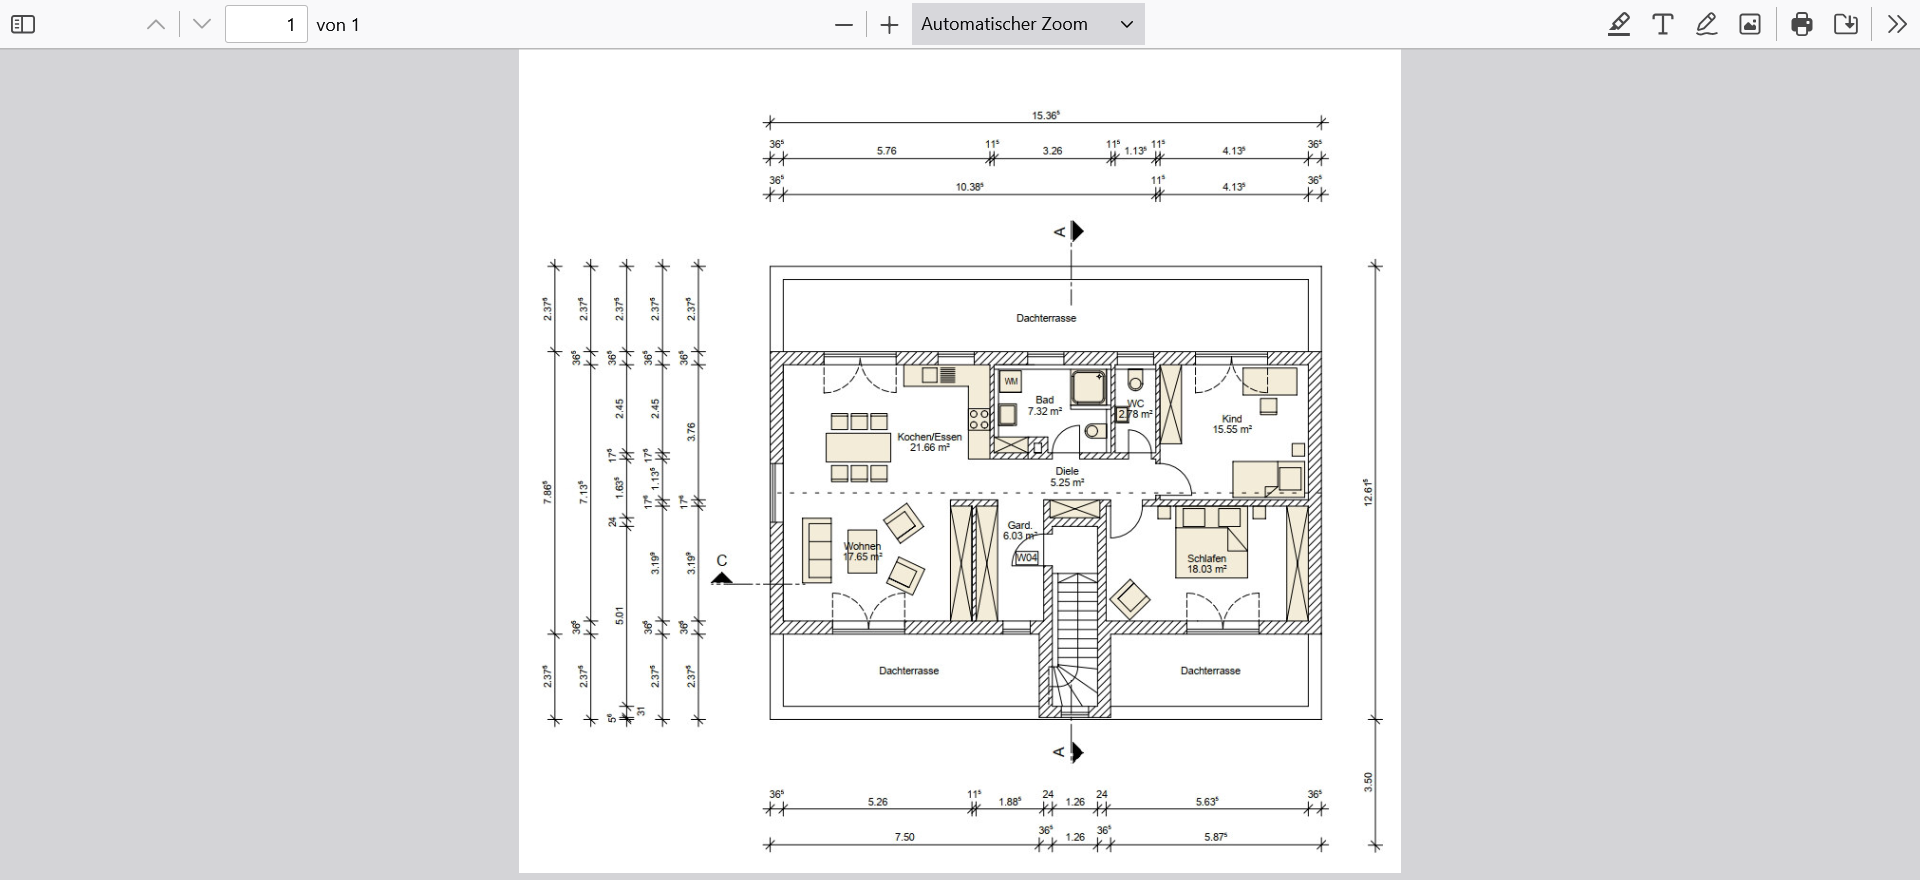Click the 5.26 dimension value

877,802
